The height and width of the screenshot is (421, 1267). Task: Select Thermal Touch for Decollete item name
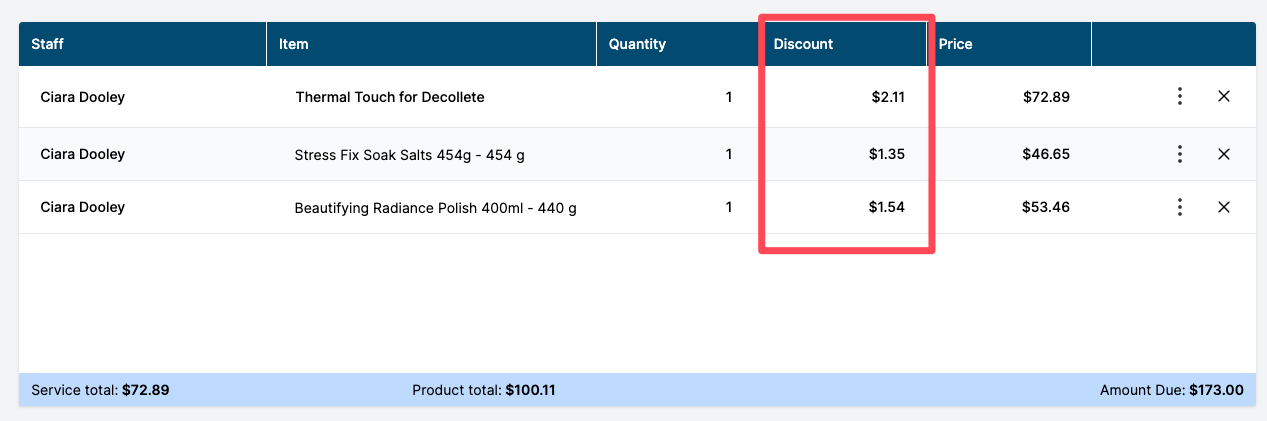coord(390,97)
